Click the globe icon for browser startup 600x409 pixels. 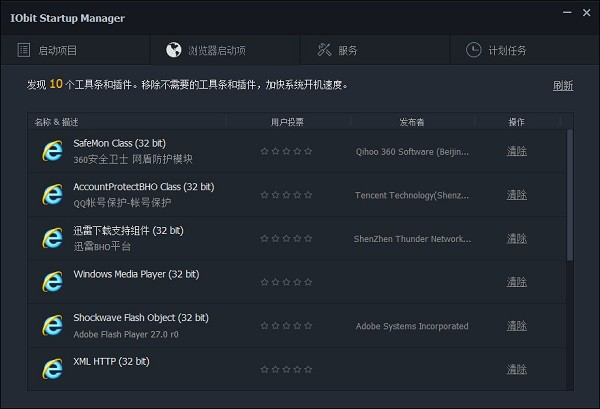[x=173, y=50]
